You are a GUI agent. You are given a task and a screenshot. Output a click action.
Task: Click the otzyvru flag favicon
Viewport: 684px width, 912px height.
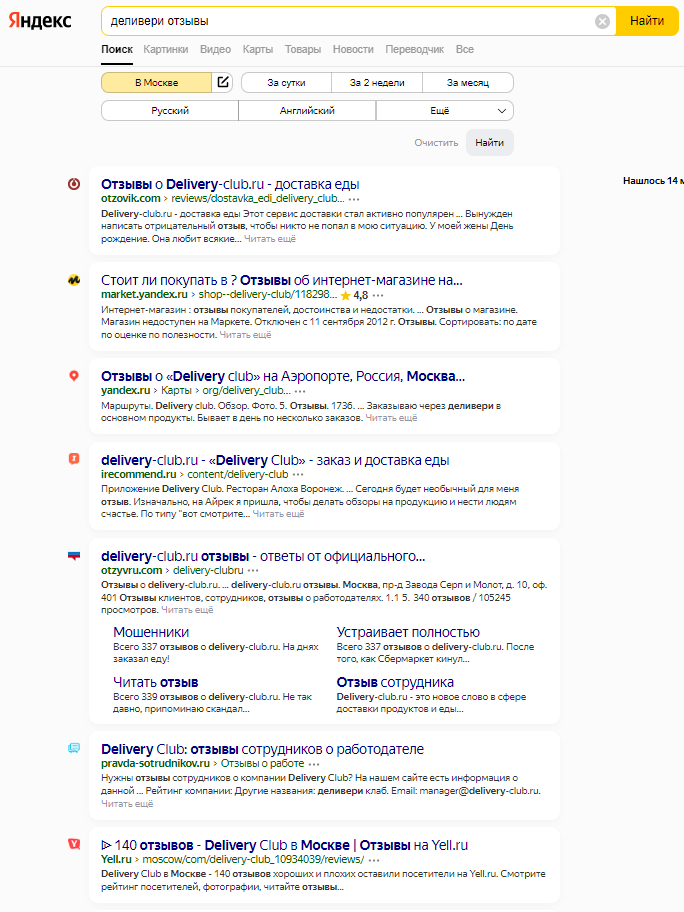click(74, 556)
